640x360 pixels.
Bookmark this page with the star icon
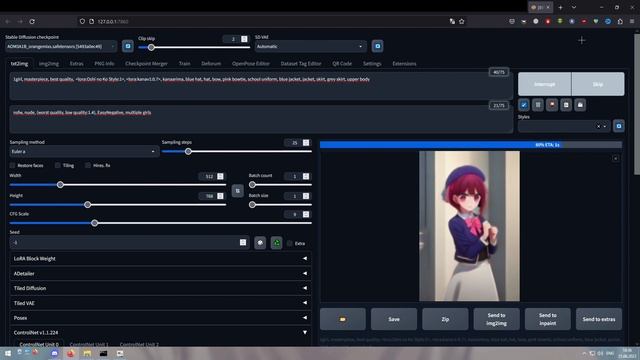(462, 21)
